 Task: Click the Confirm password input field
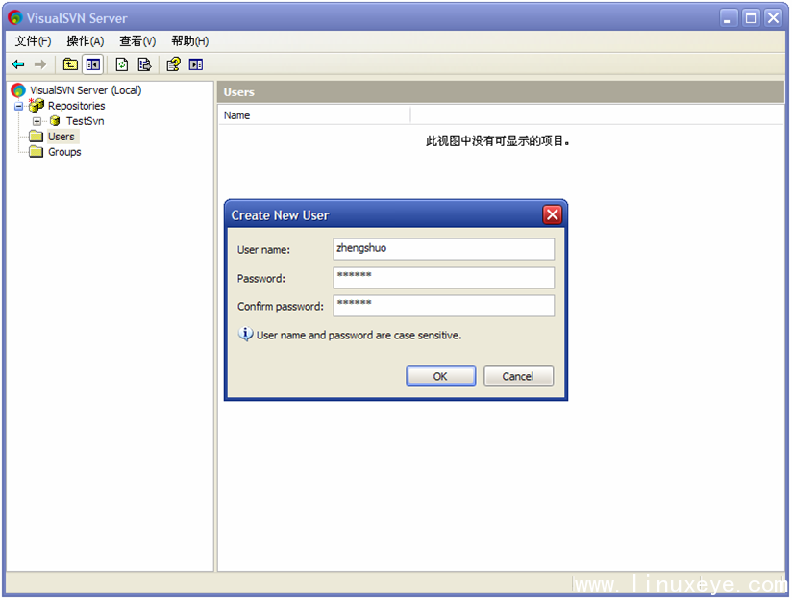coord(444,306)
